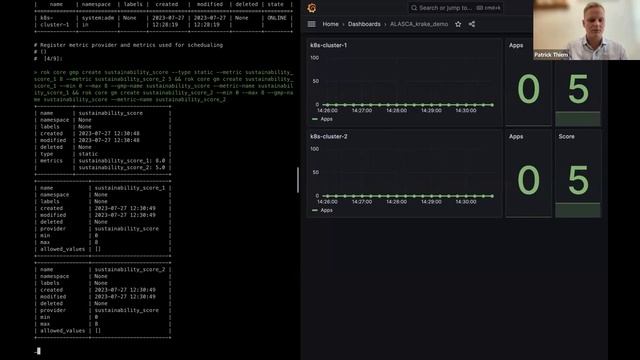Screen dimensions: 640x360
Task: Click the green legend line swatch in k8s-cluster-1
Action: coord(315,119)
